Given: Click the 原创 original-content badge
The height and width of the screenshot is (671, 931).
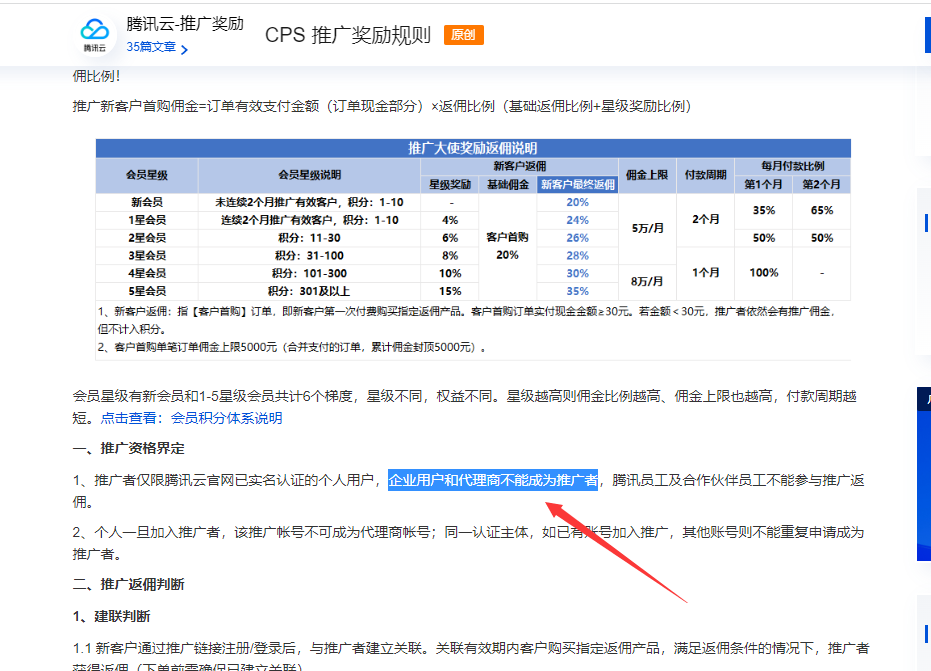Looking at the screenshot, I should pyautogui.click(x=463, y=34).
